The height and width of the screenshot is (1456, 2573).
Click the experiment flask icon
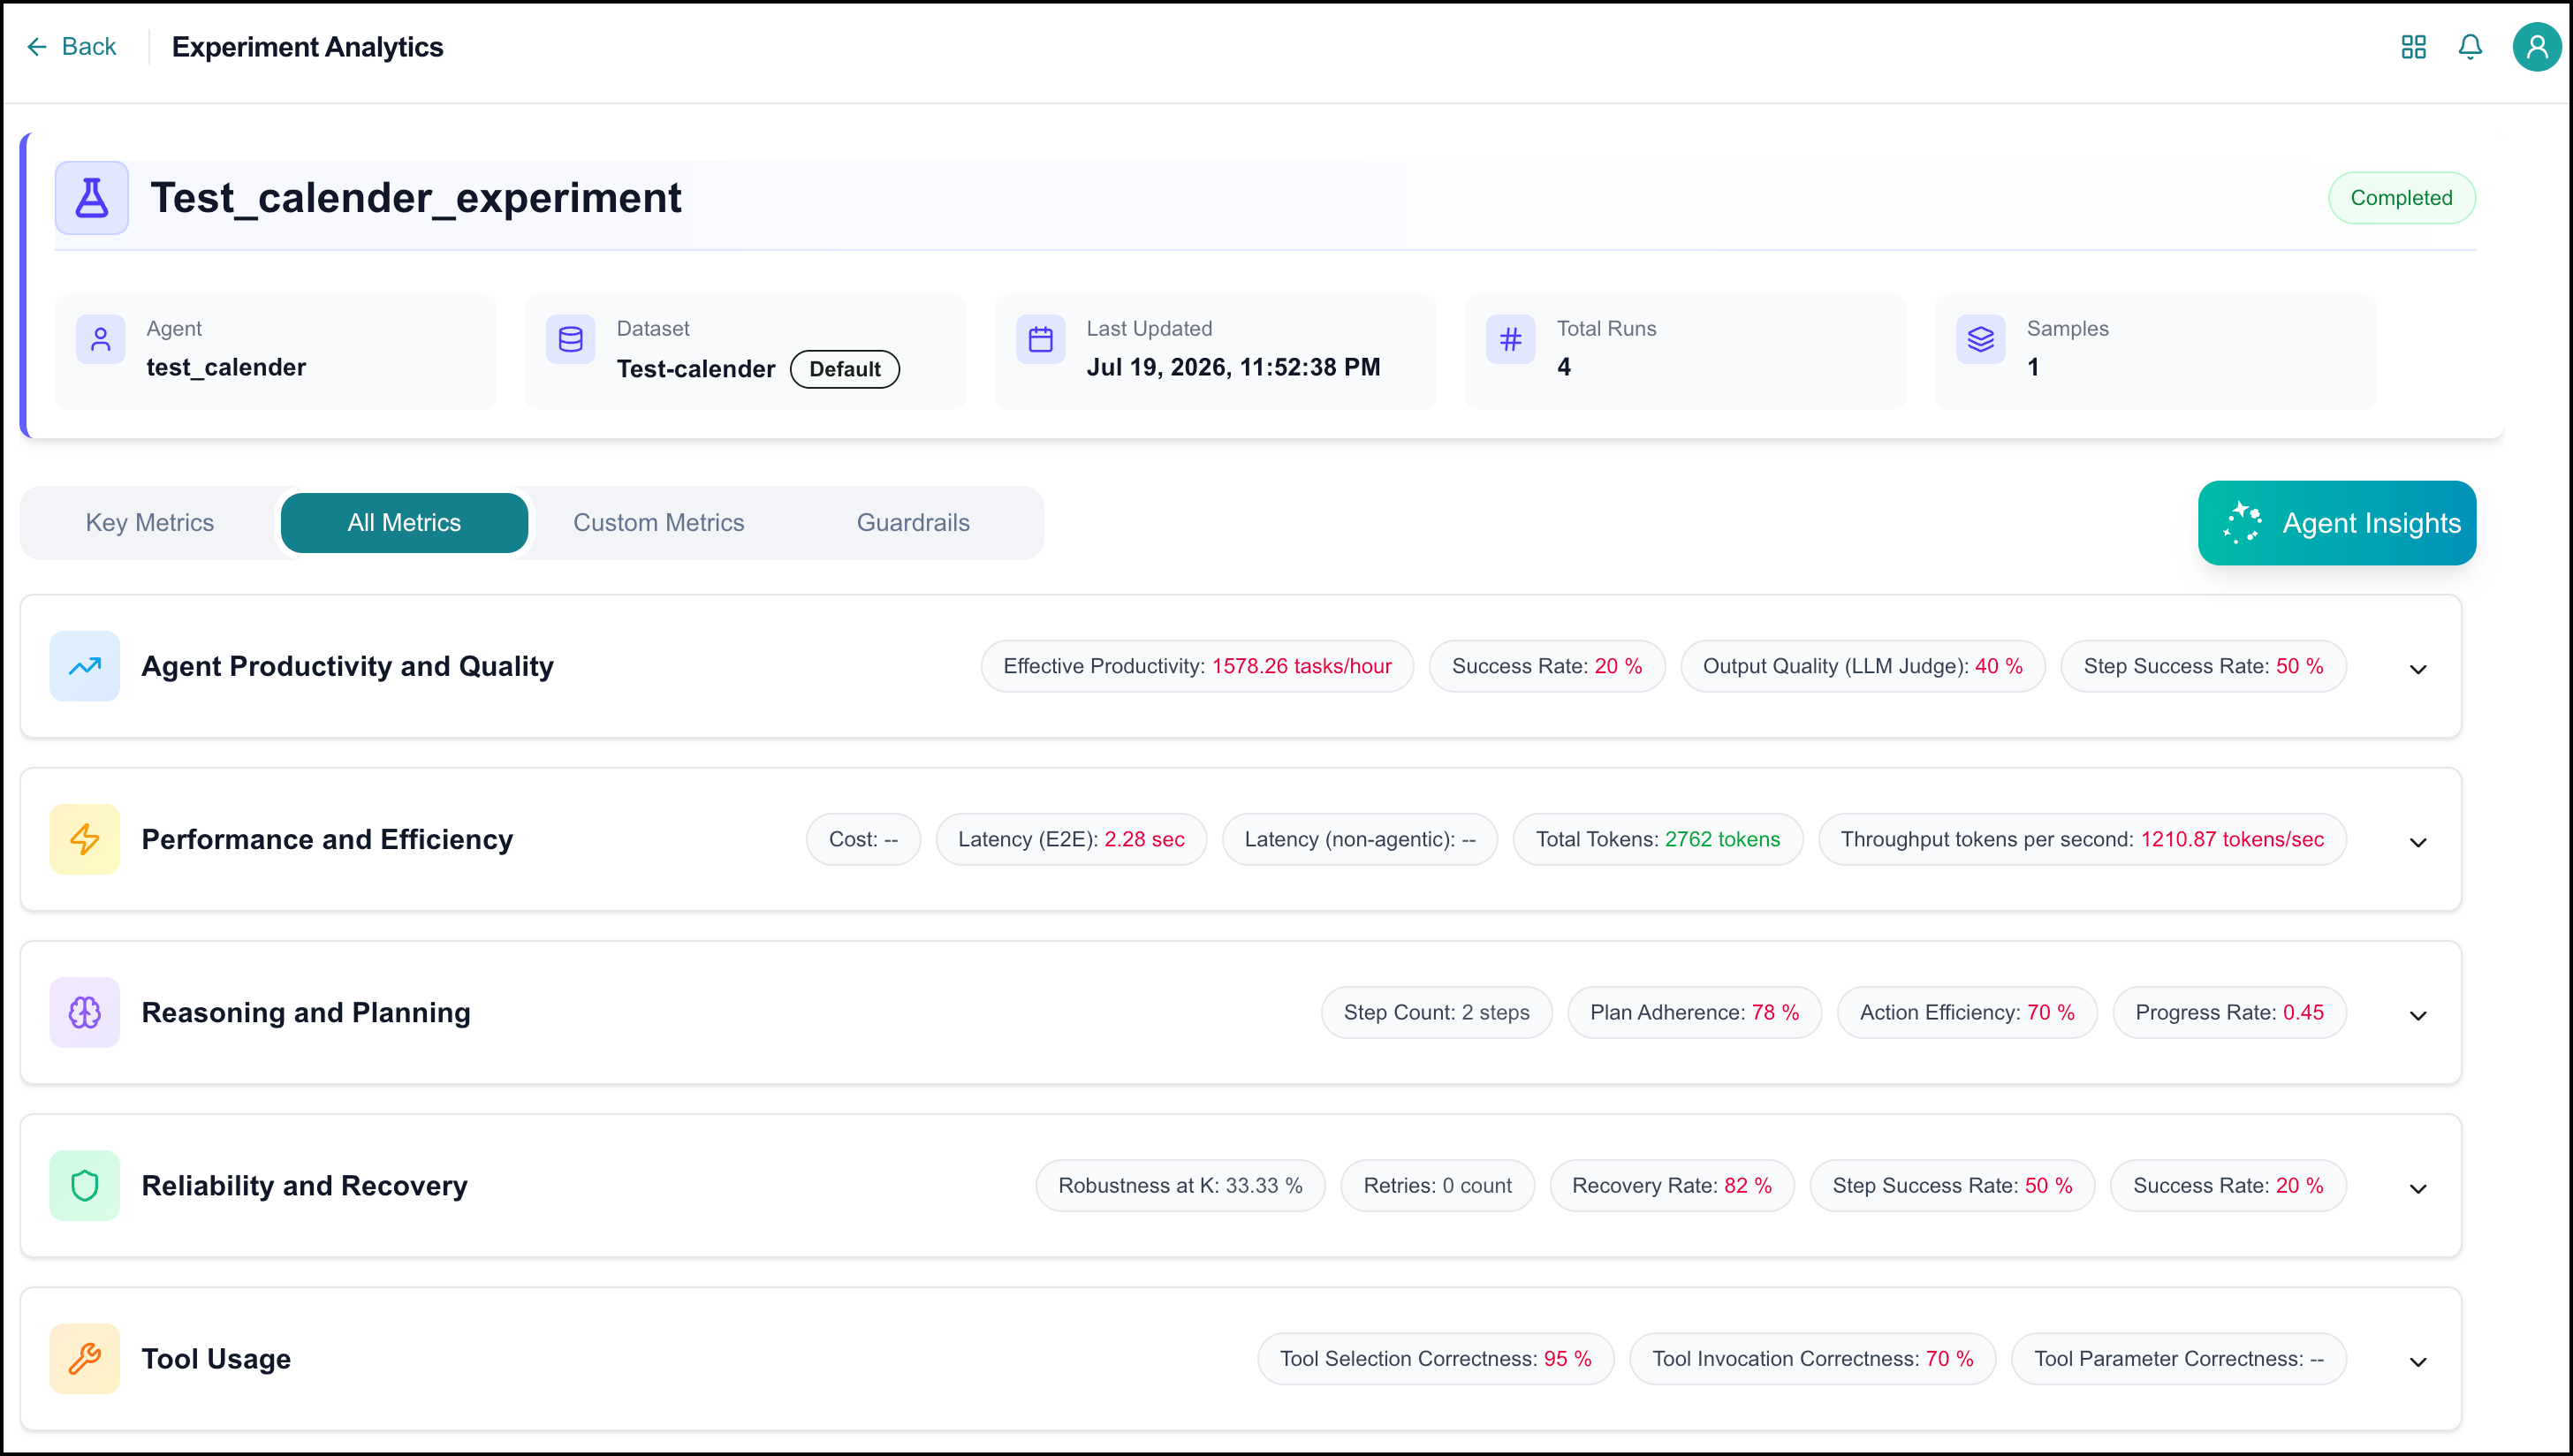[91, 198]
